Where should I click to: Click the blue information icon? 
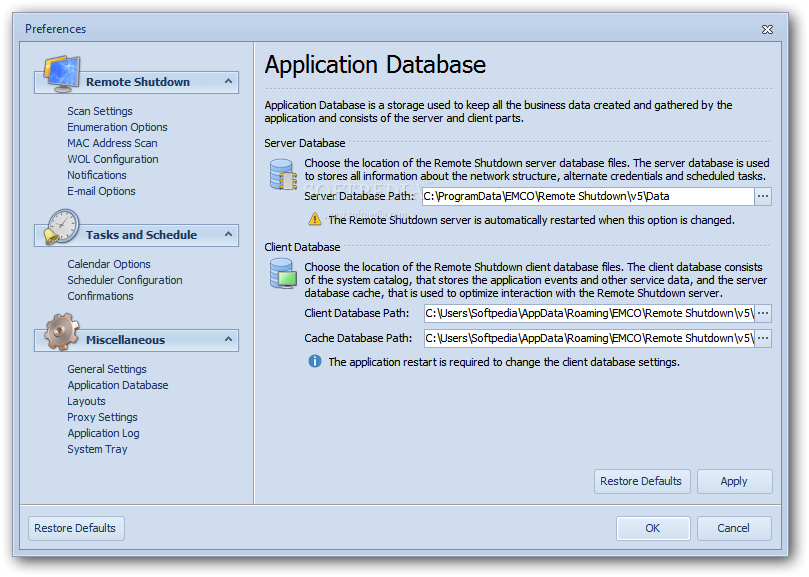pyautogui.click(x=315, y=361)
